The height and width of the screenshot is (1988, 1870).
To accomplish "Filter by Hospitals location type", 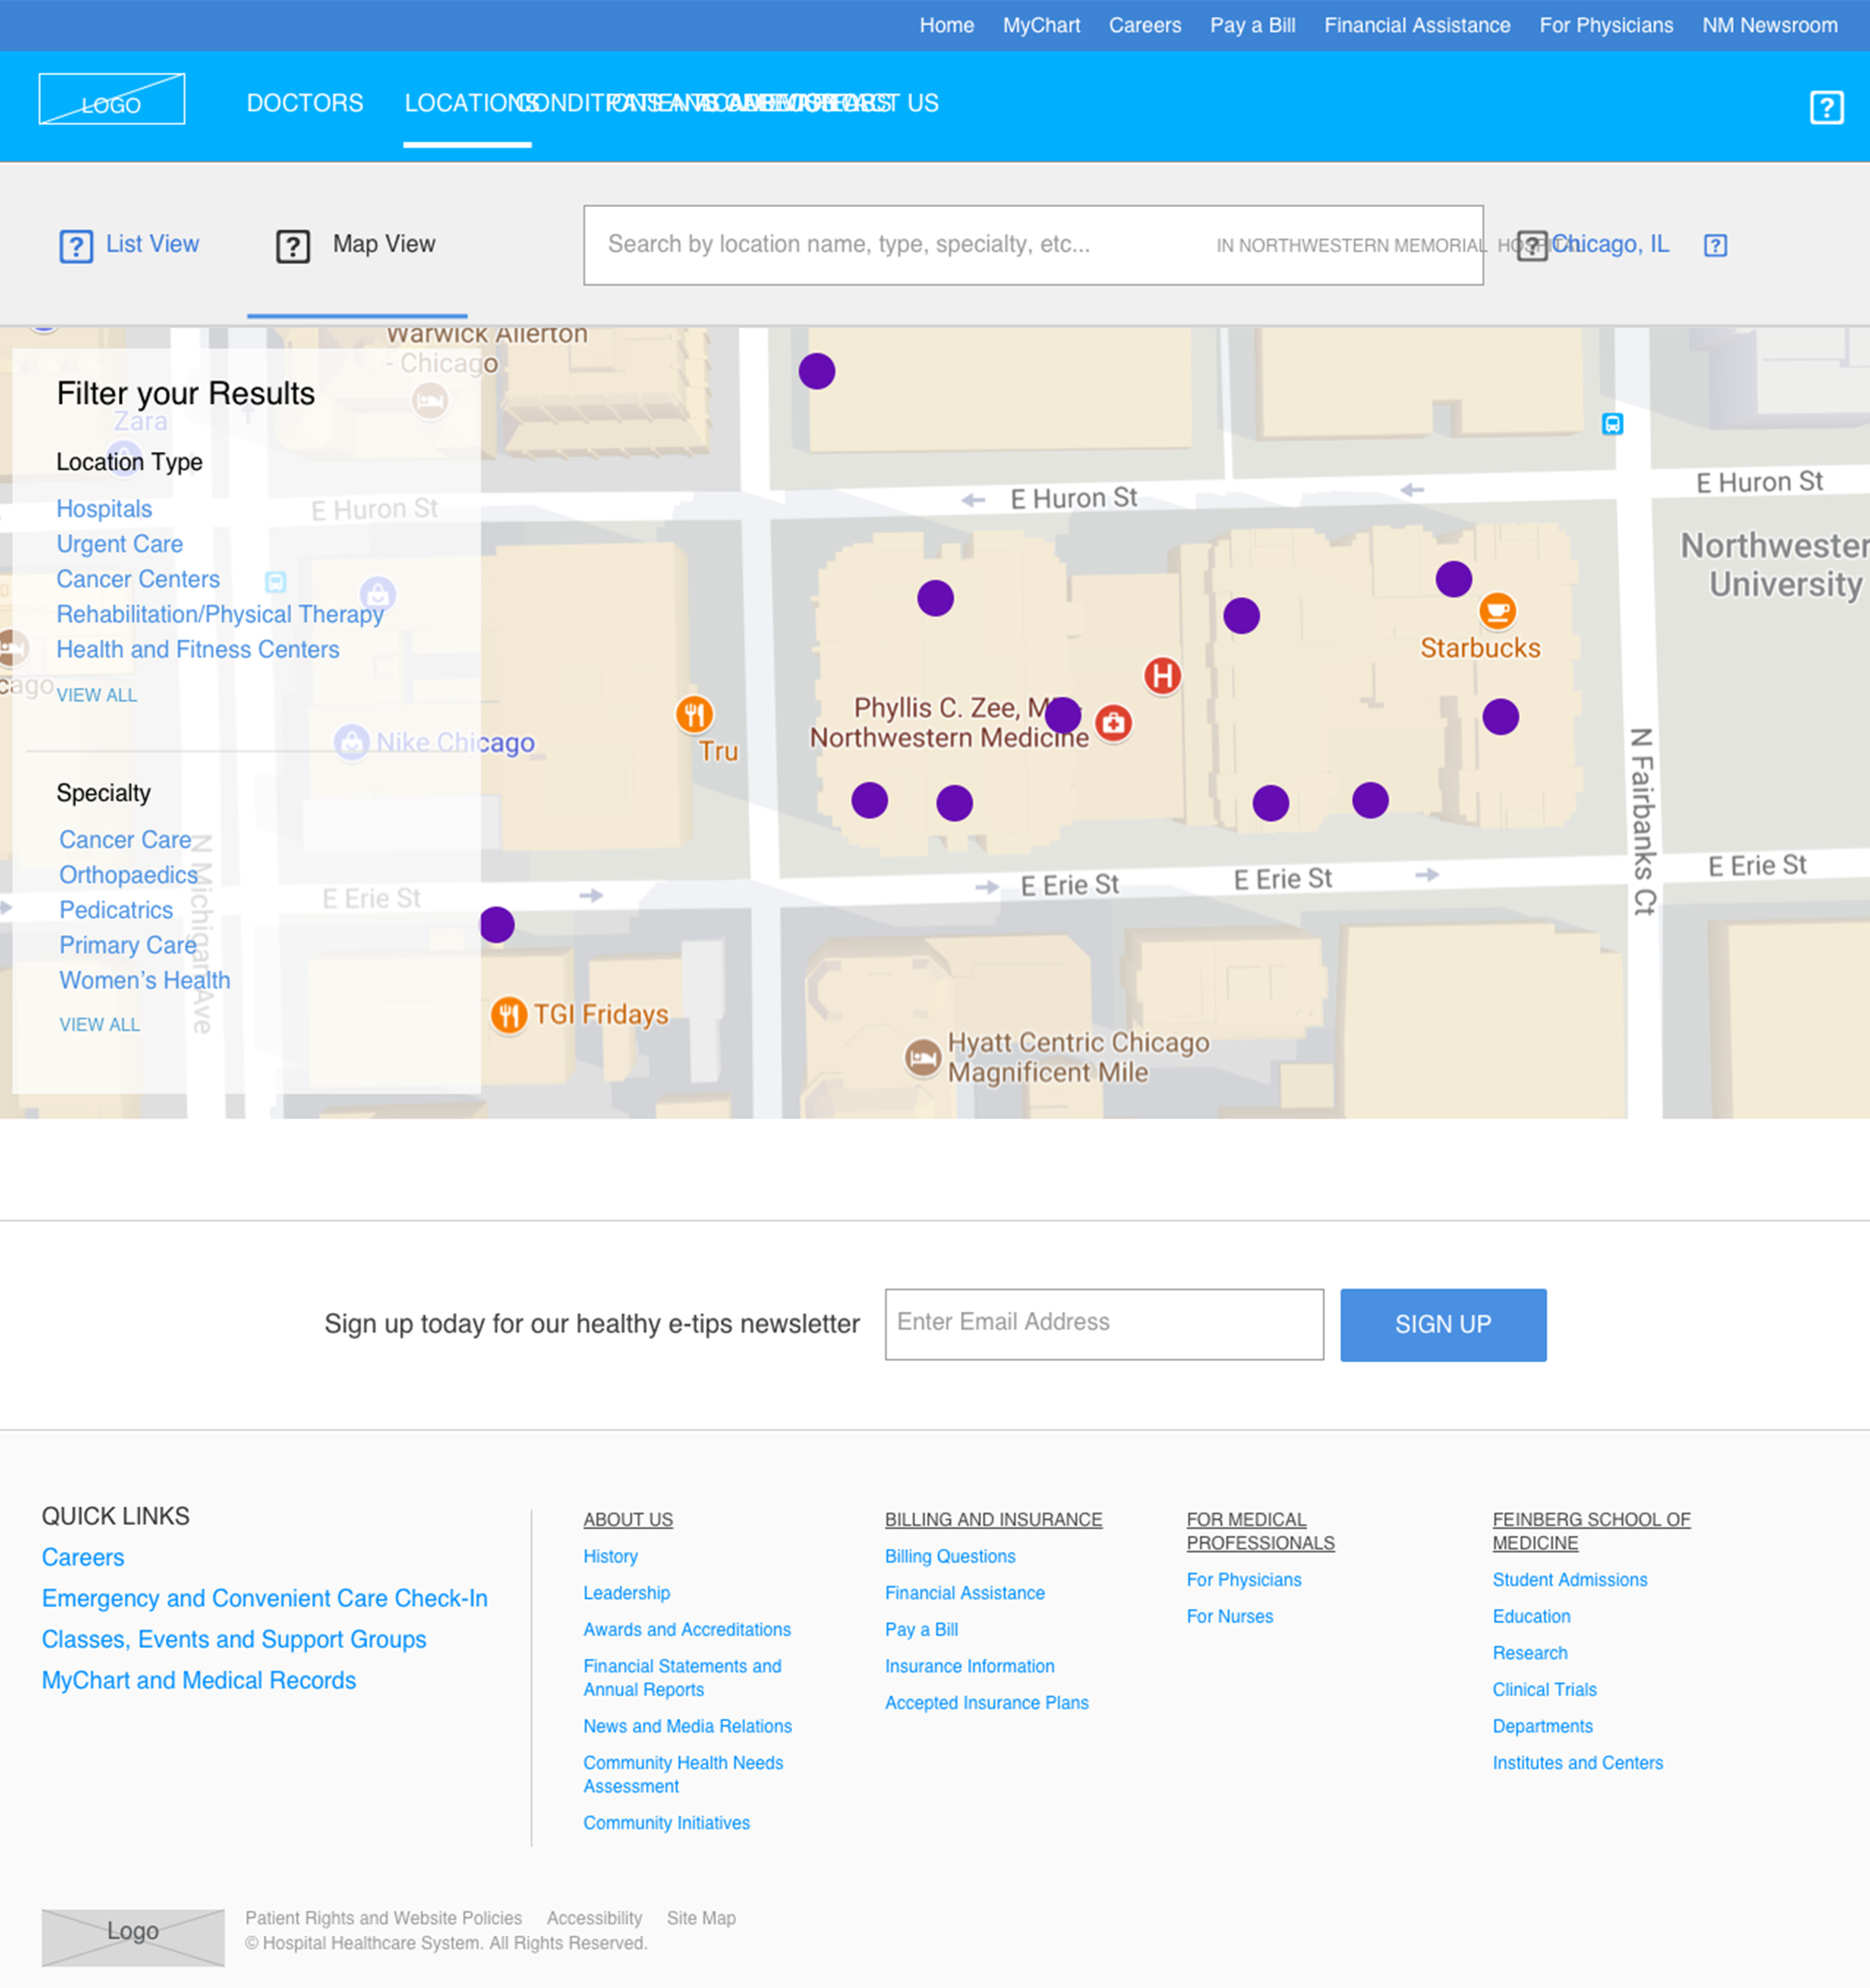I will pyautogui.click(x=104, y=509).
